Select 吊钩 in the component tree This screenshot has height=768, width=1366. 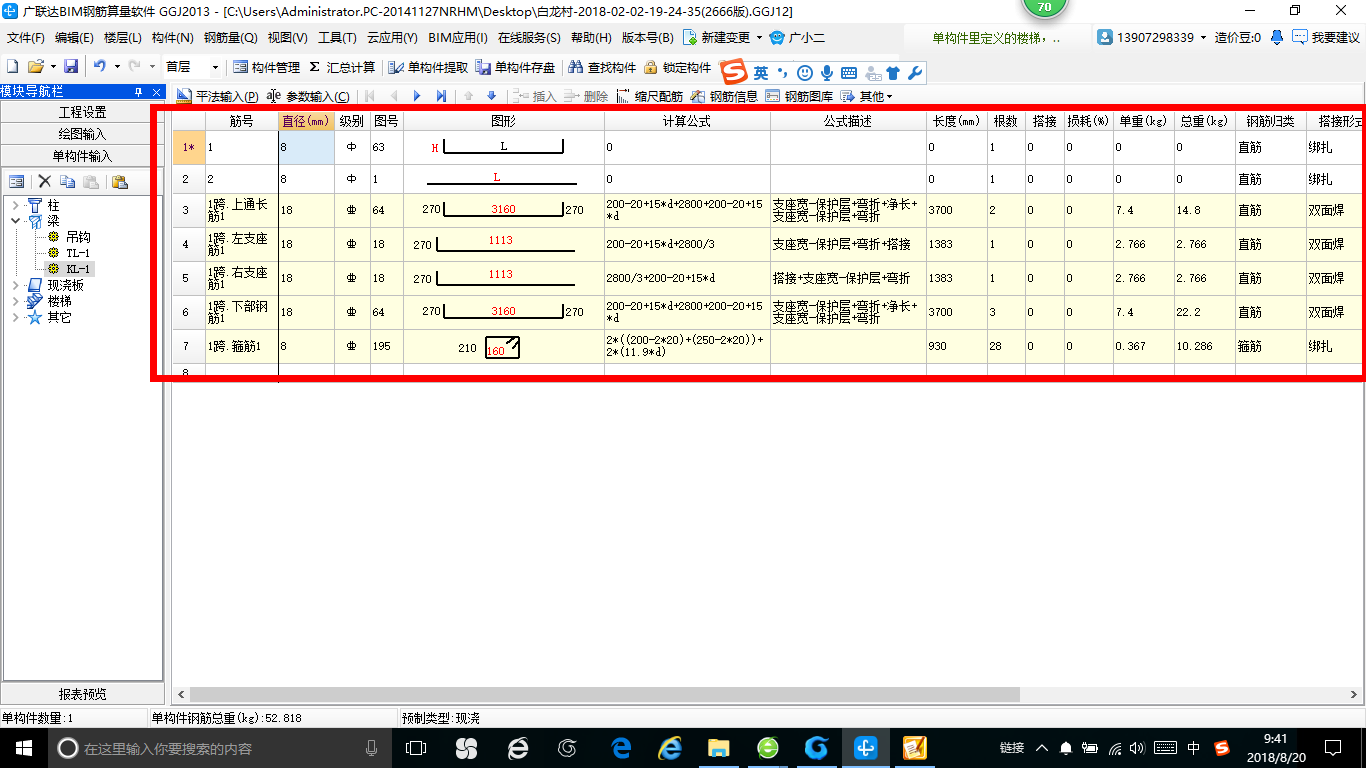pos(78,237)
